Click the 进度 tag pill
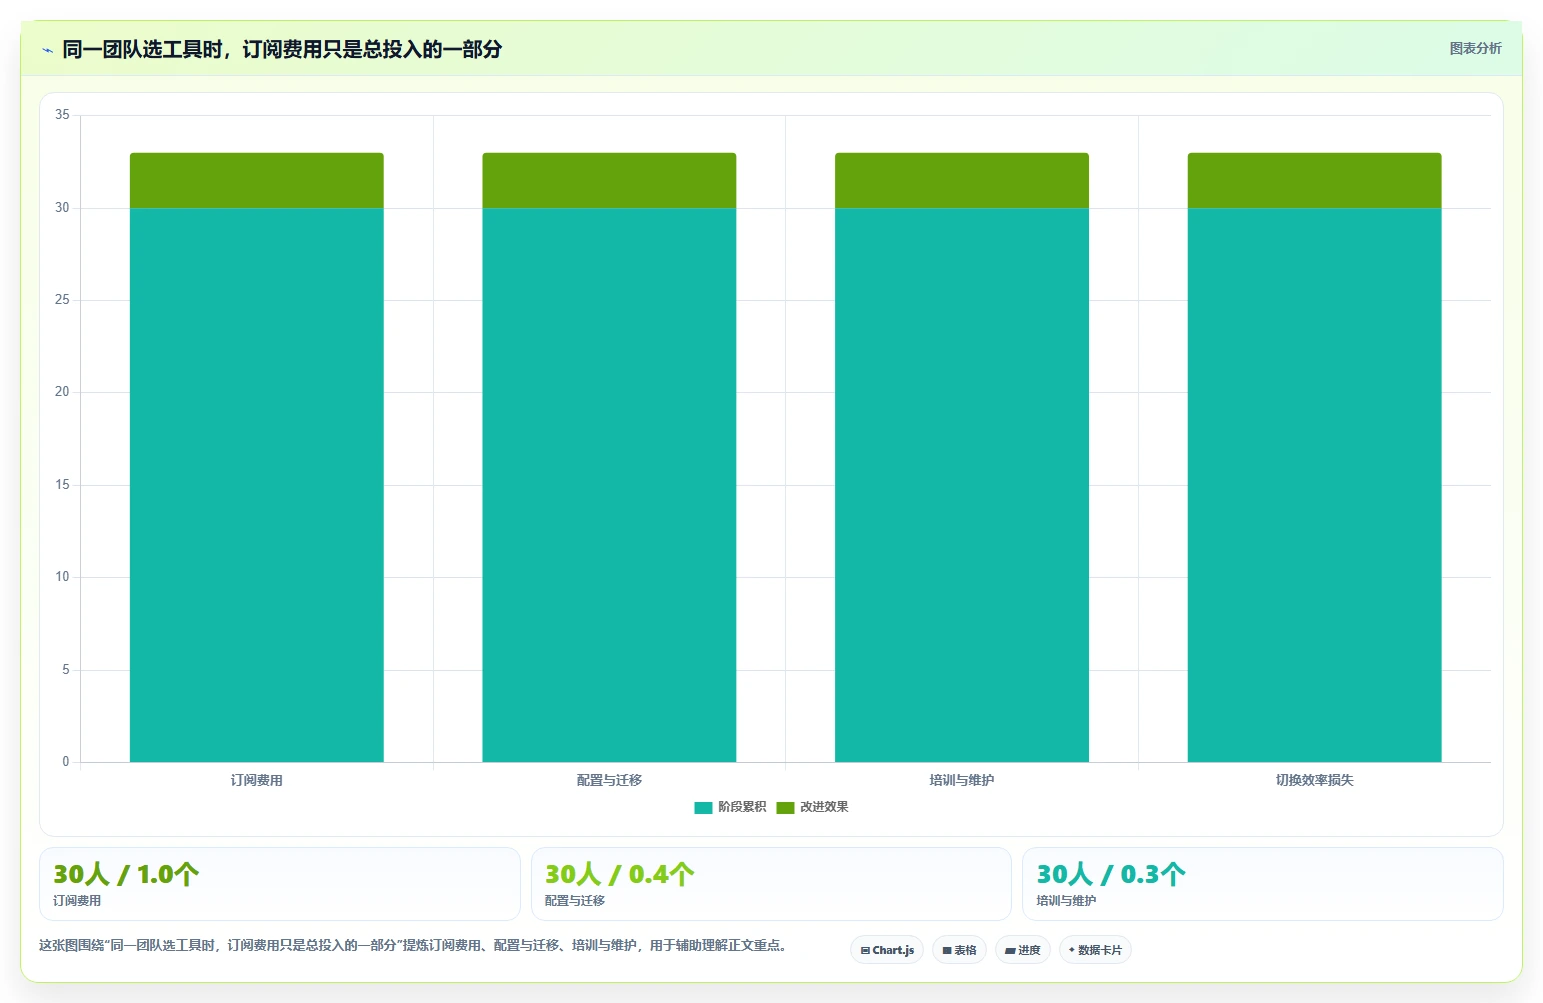Image resolution: width=1543 pixels, height=1003 pixels. click(x=1022, y=950)
